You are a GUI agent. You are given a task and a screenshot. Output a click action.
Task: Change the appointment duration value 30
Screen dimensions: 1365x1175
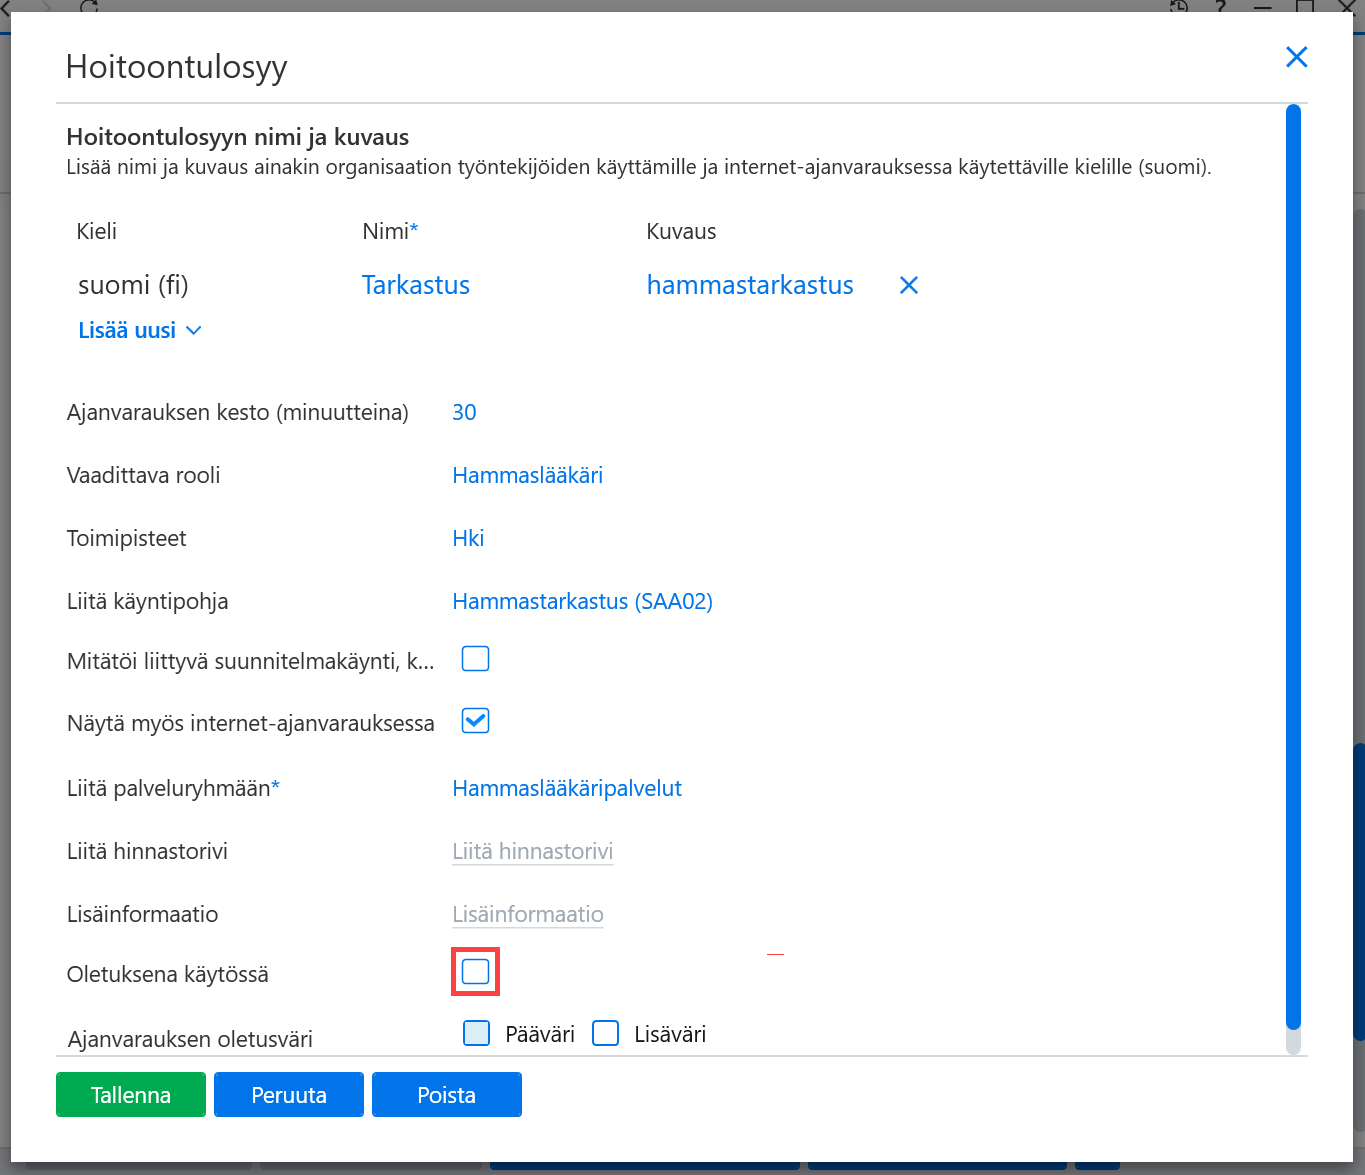click(x=464, y=412)
